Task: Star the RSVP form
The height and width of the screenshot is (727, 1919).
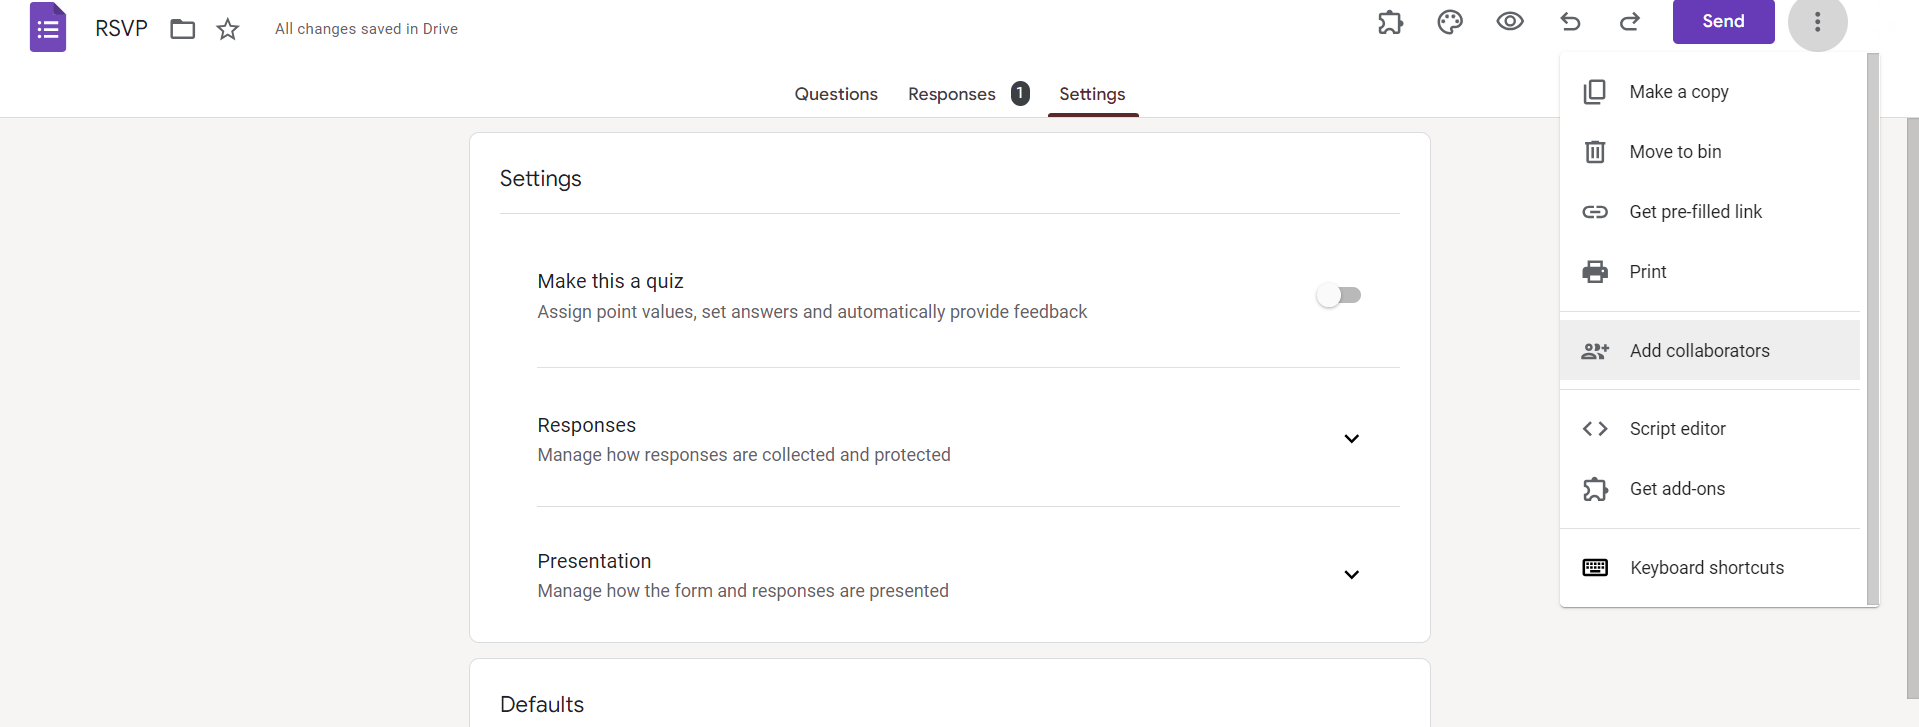Action: [x=228, y=29]
